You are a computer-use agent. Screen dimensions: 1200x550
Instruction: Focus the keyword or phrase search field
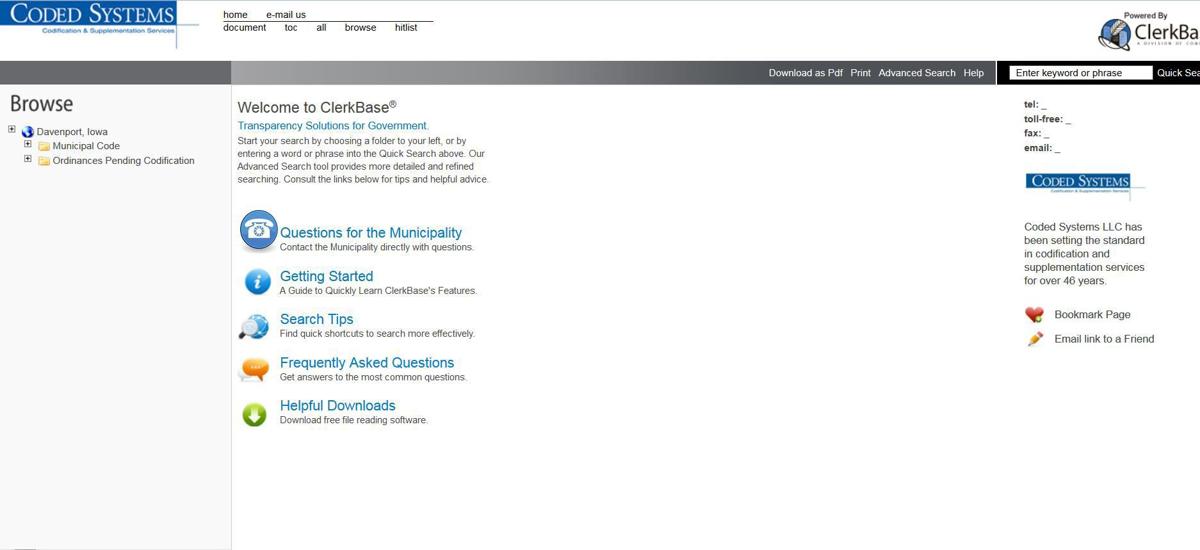[x=1080, y=73]
